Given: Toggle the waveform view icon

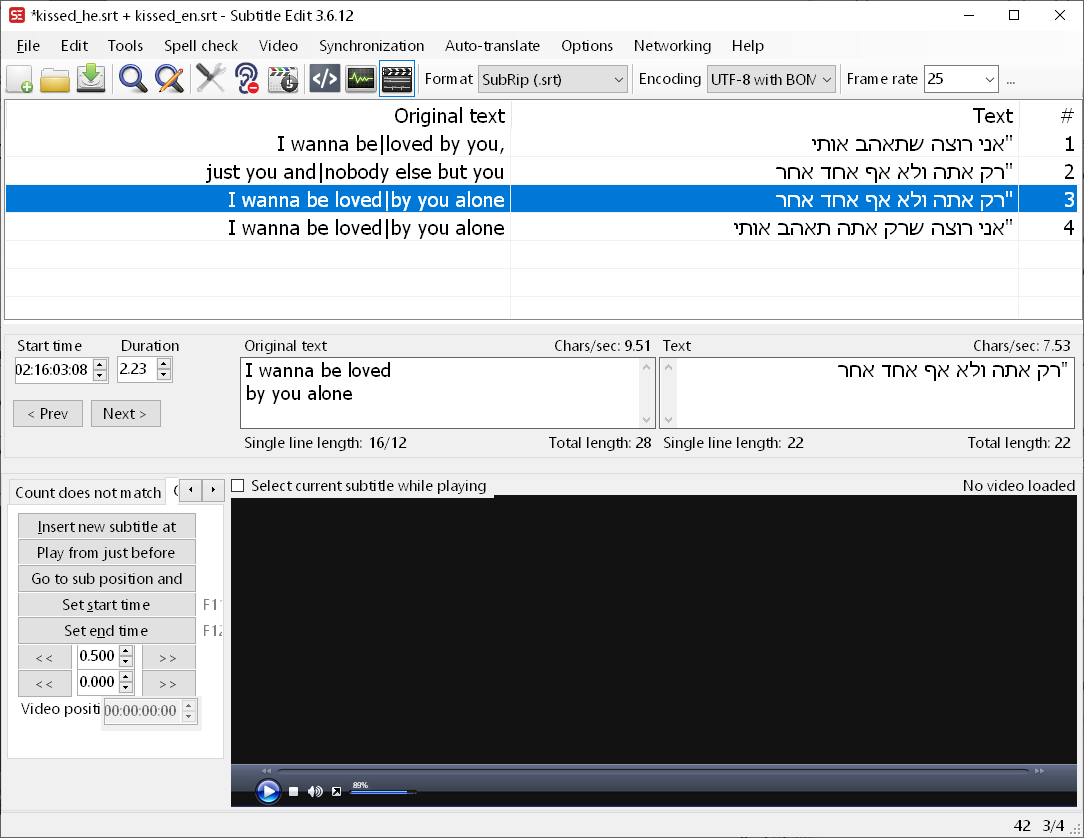Looking at the screenshot, I should point(361,79).
